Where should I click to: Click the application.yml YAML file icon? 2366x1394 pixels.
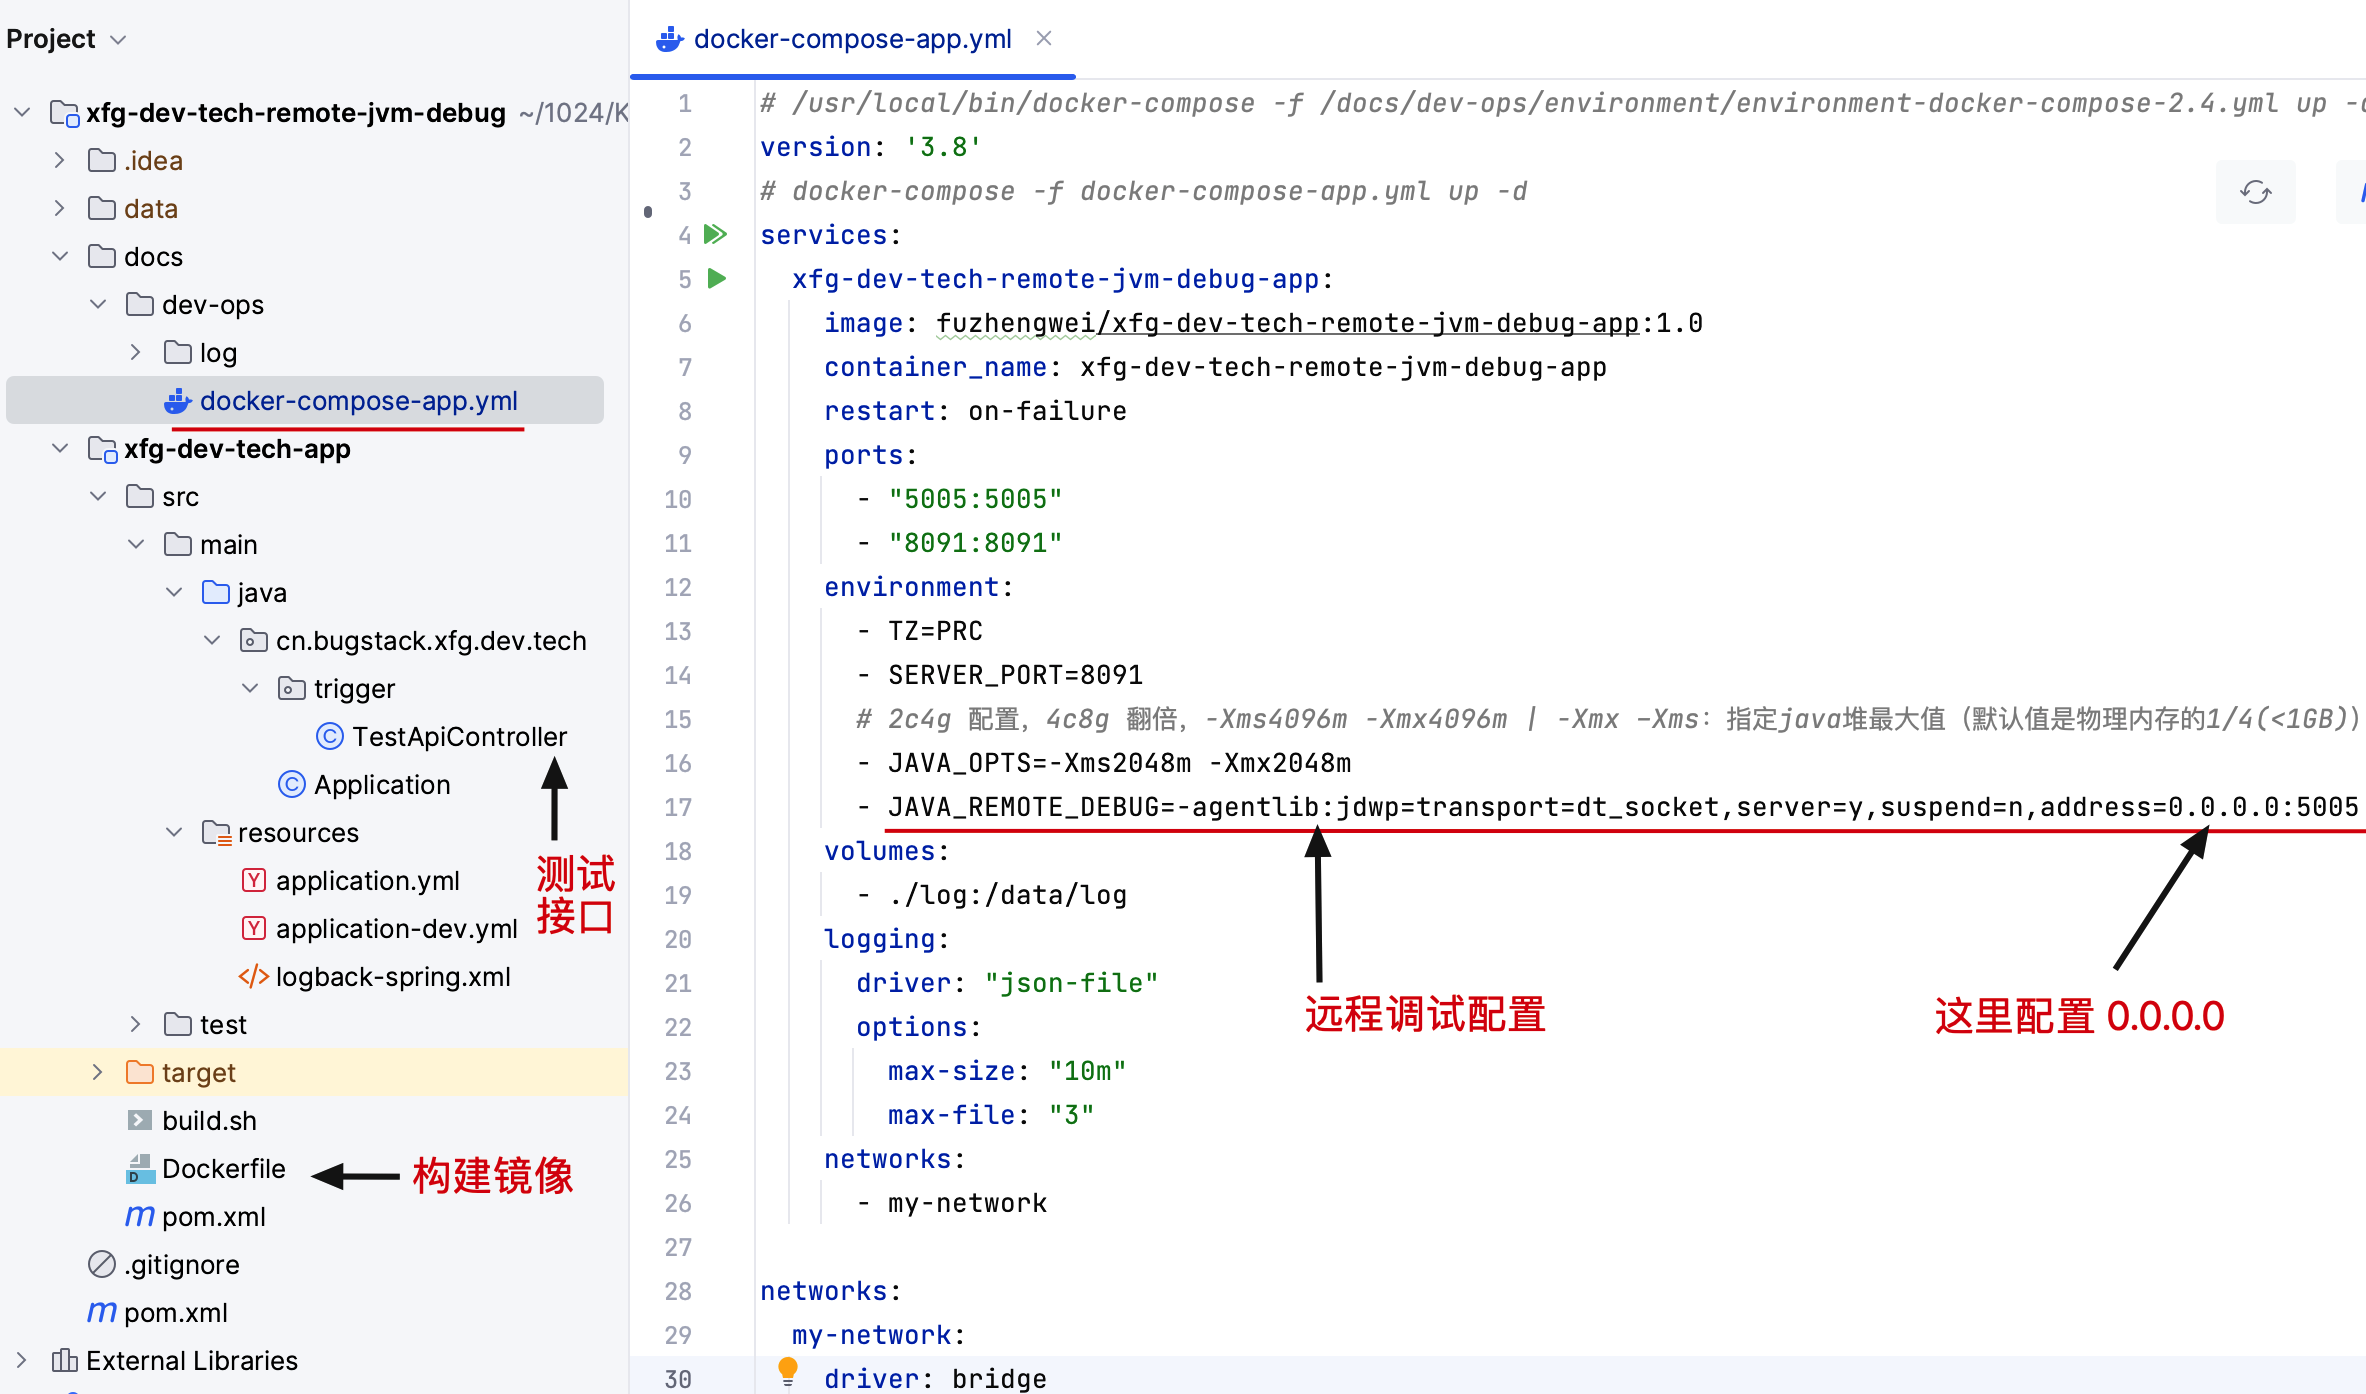[x=254, y=880]
